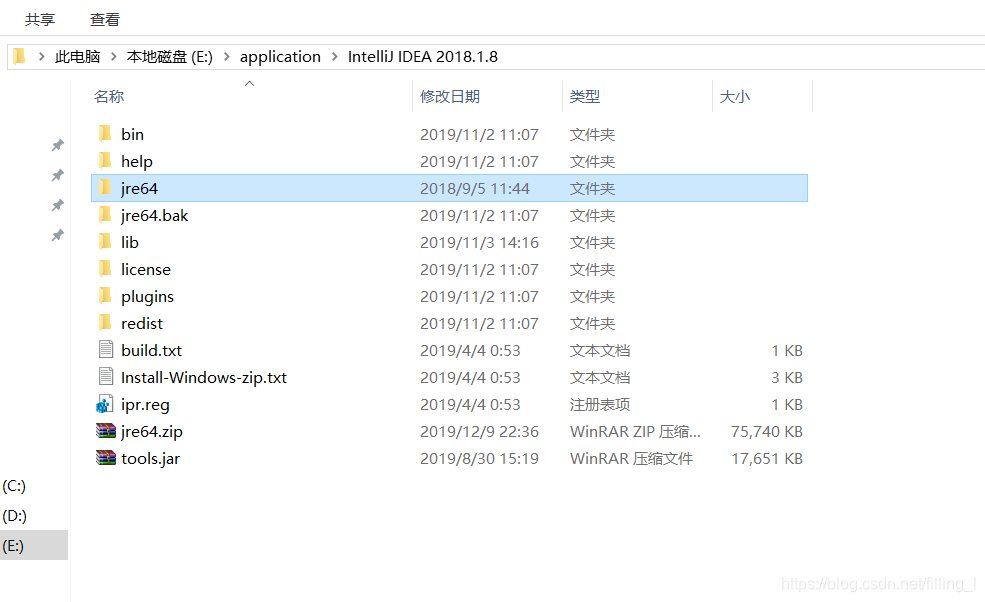This screenshot has width=985, height=602.
Task: Click date 2019/11/3 14:16 of lib
Action: coord(479,243)
